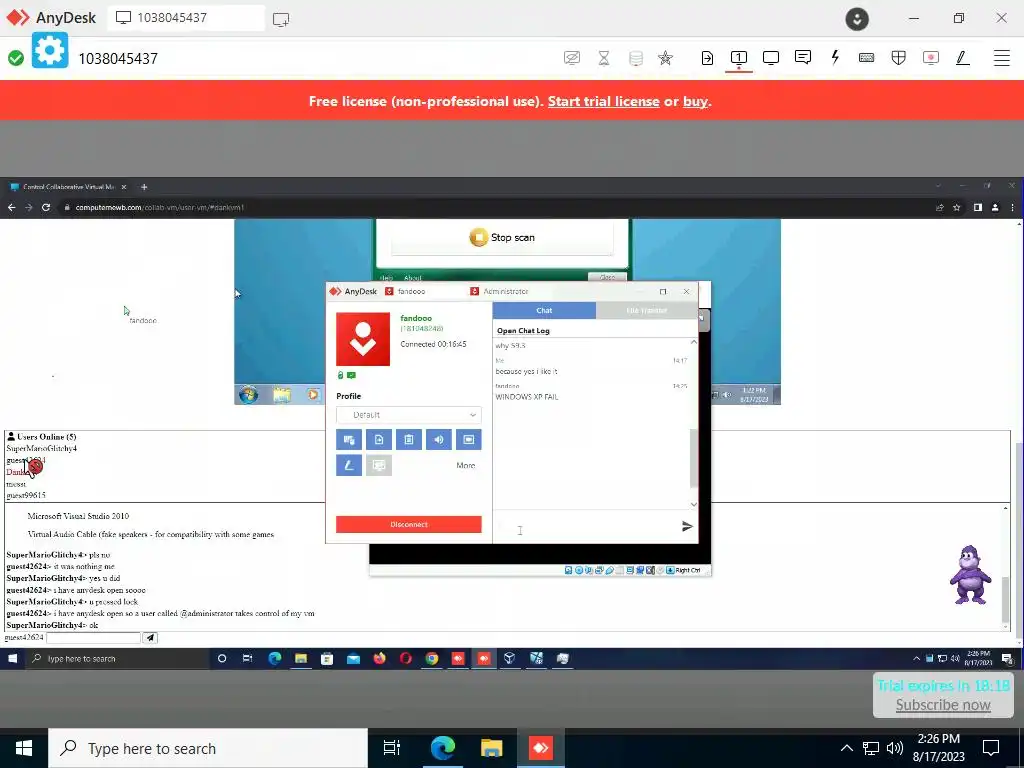This screenshot has height=768, width=1024.
Task: Click the chat scrollbar up arrow
Action: coord(694,342)
